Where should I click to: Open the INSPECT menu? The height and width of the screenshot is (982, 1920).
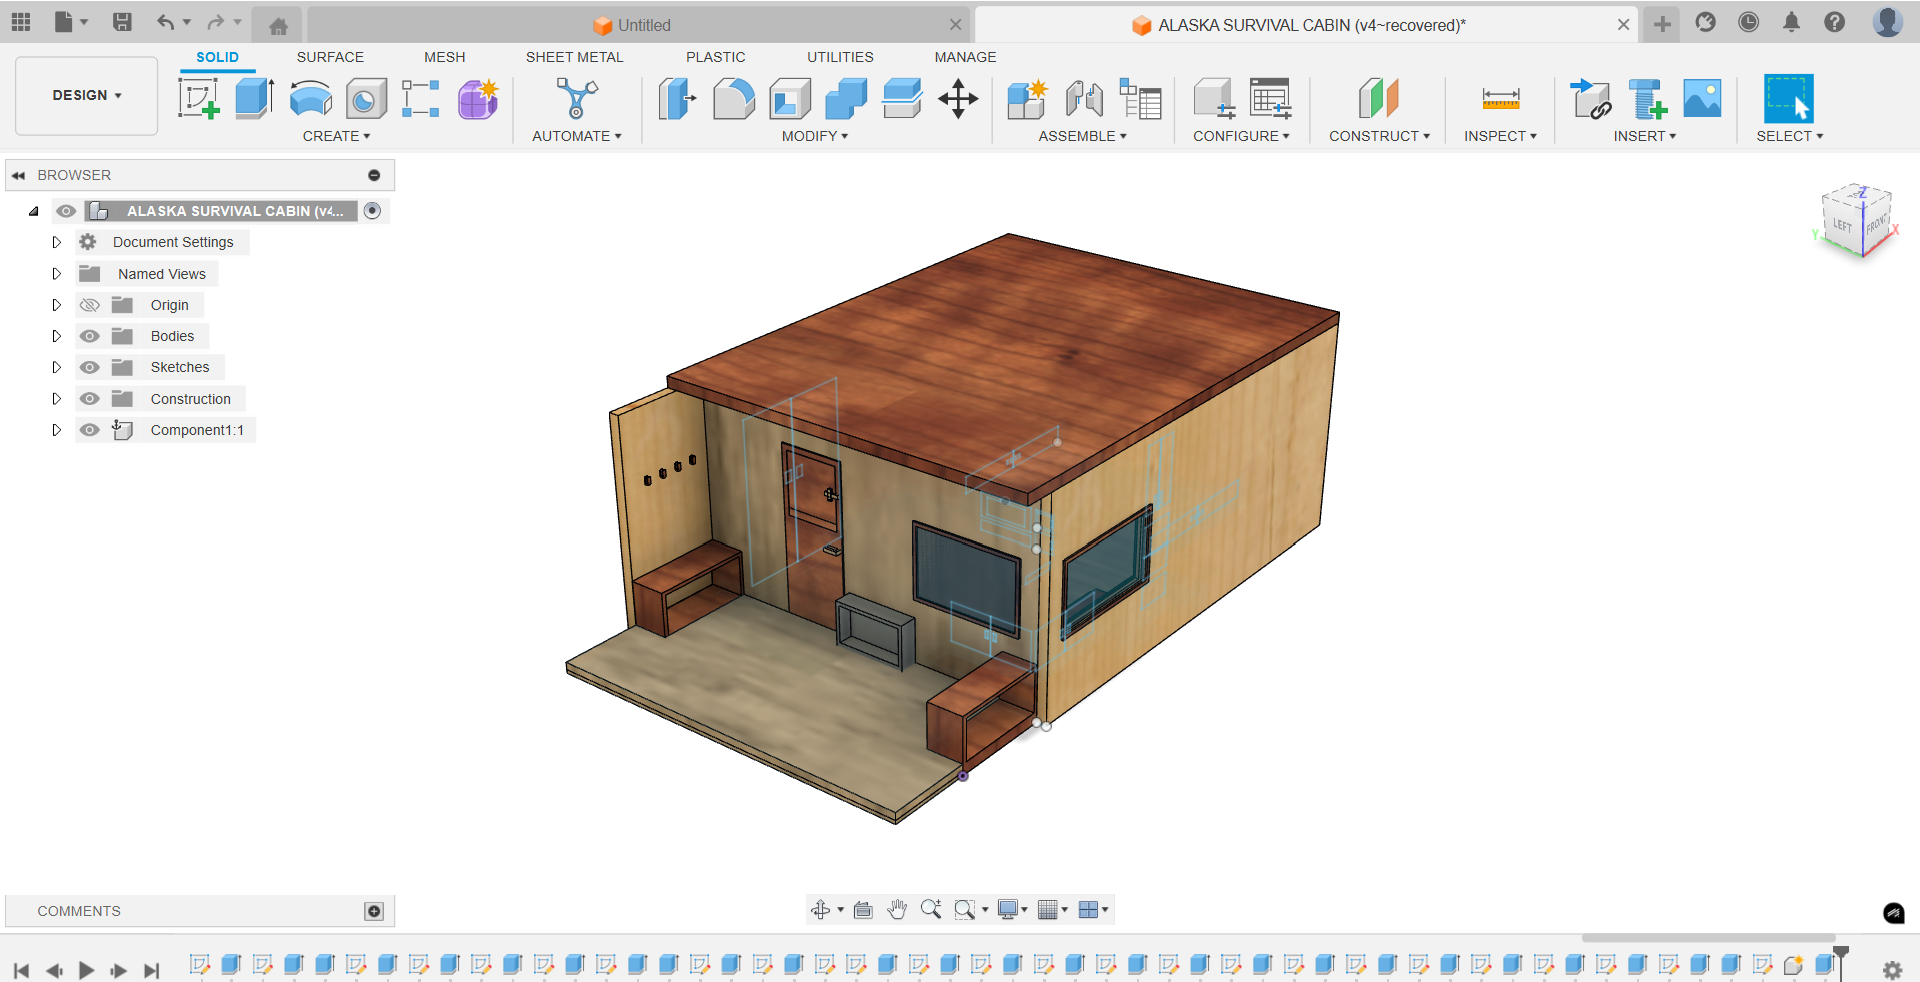point(1500,136)
